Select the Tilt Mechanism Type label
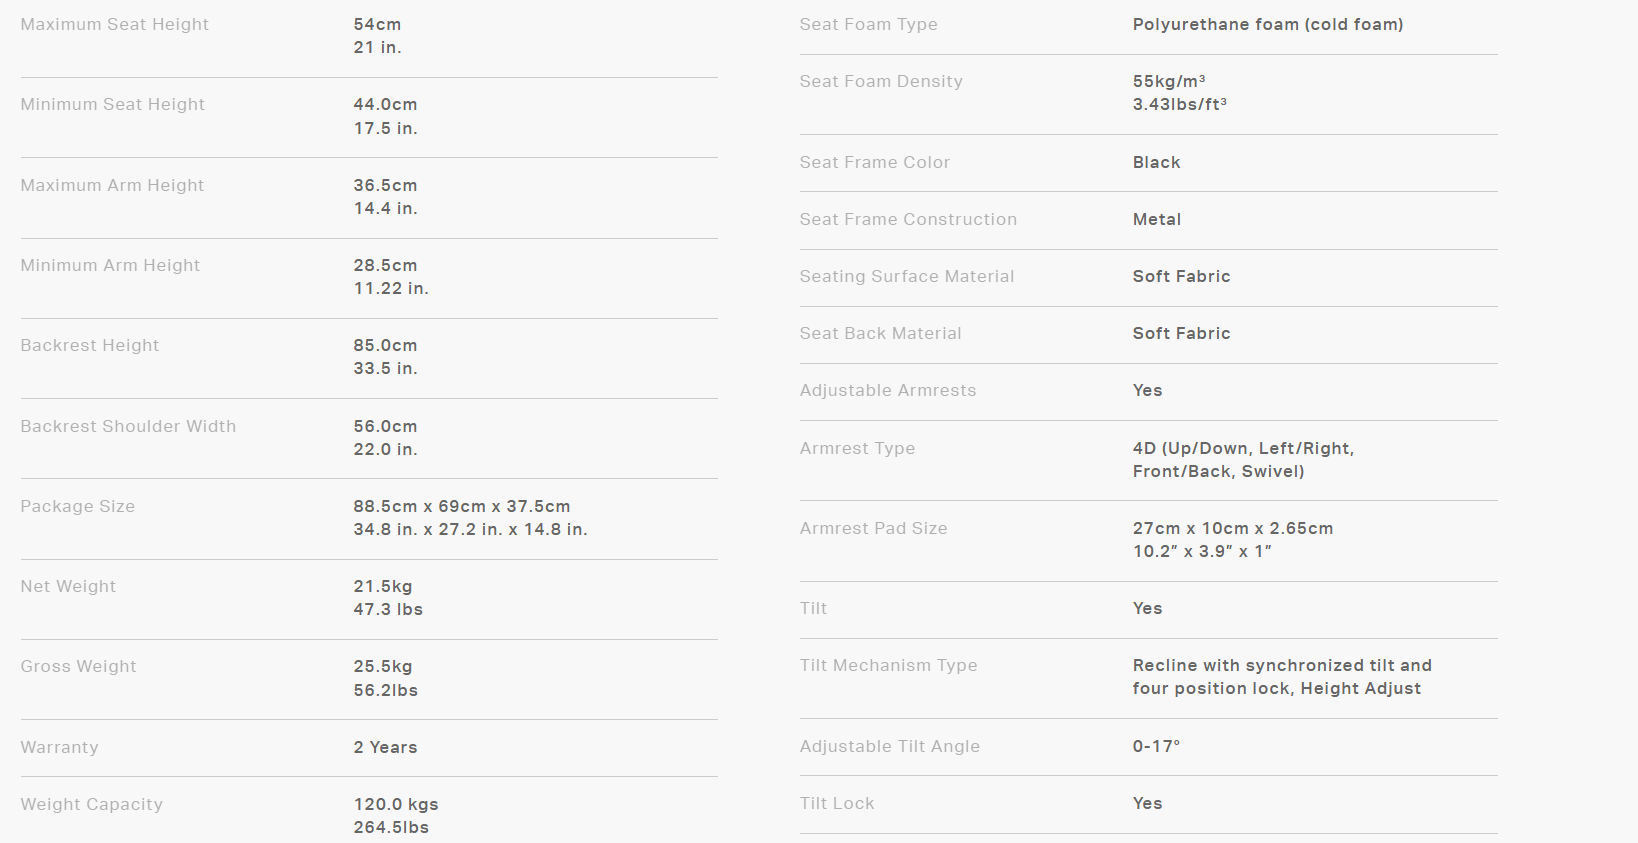Viewport: 1638px width, 843px height. (x=888, y=665)
